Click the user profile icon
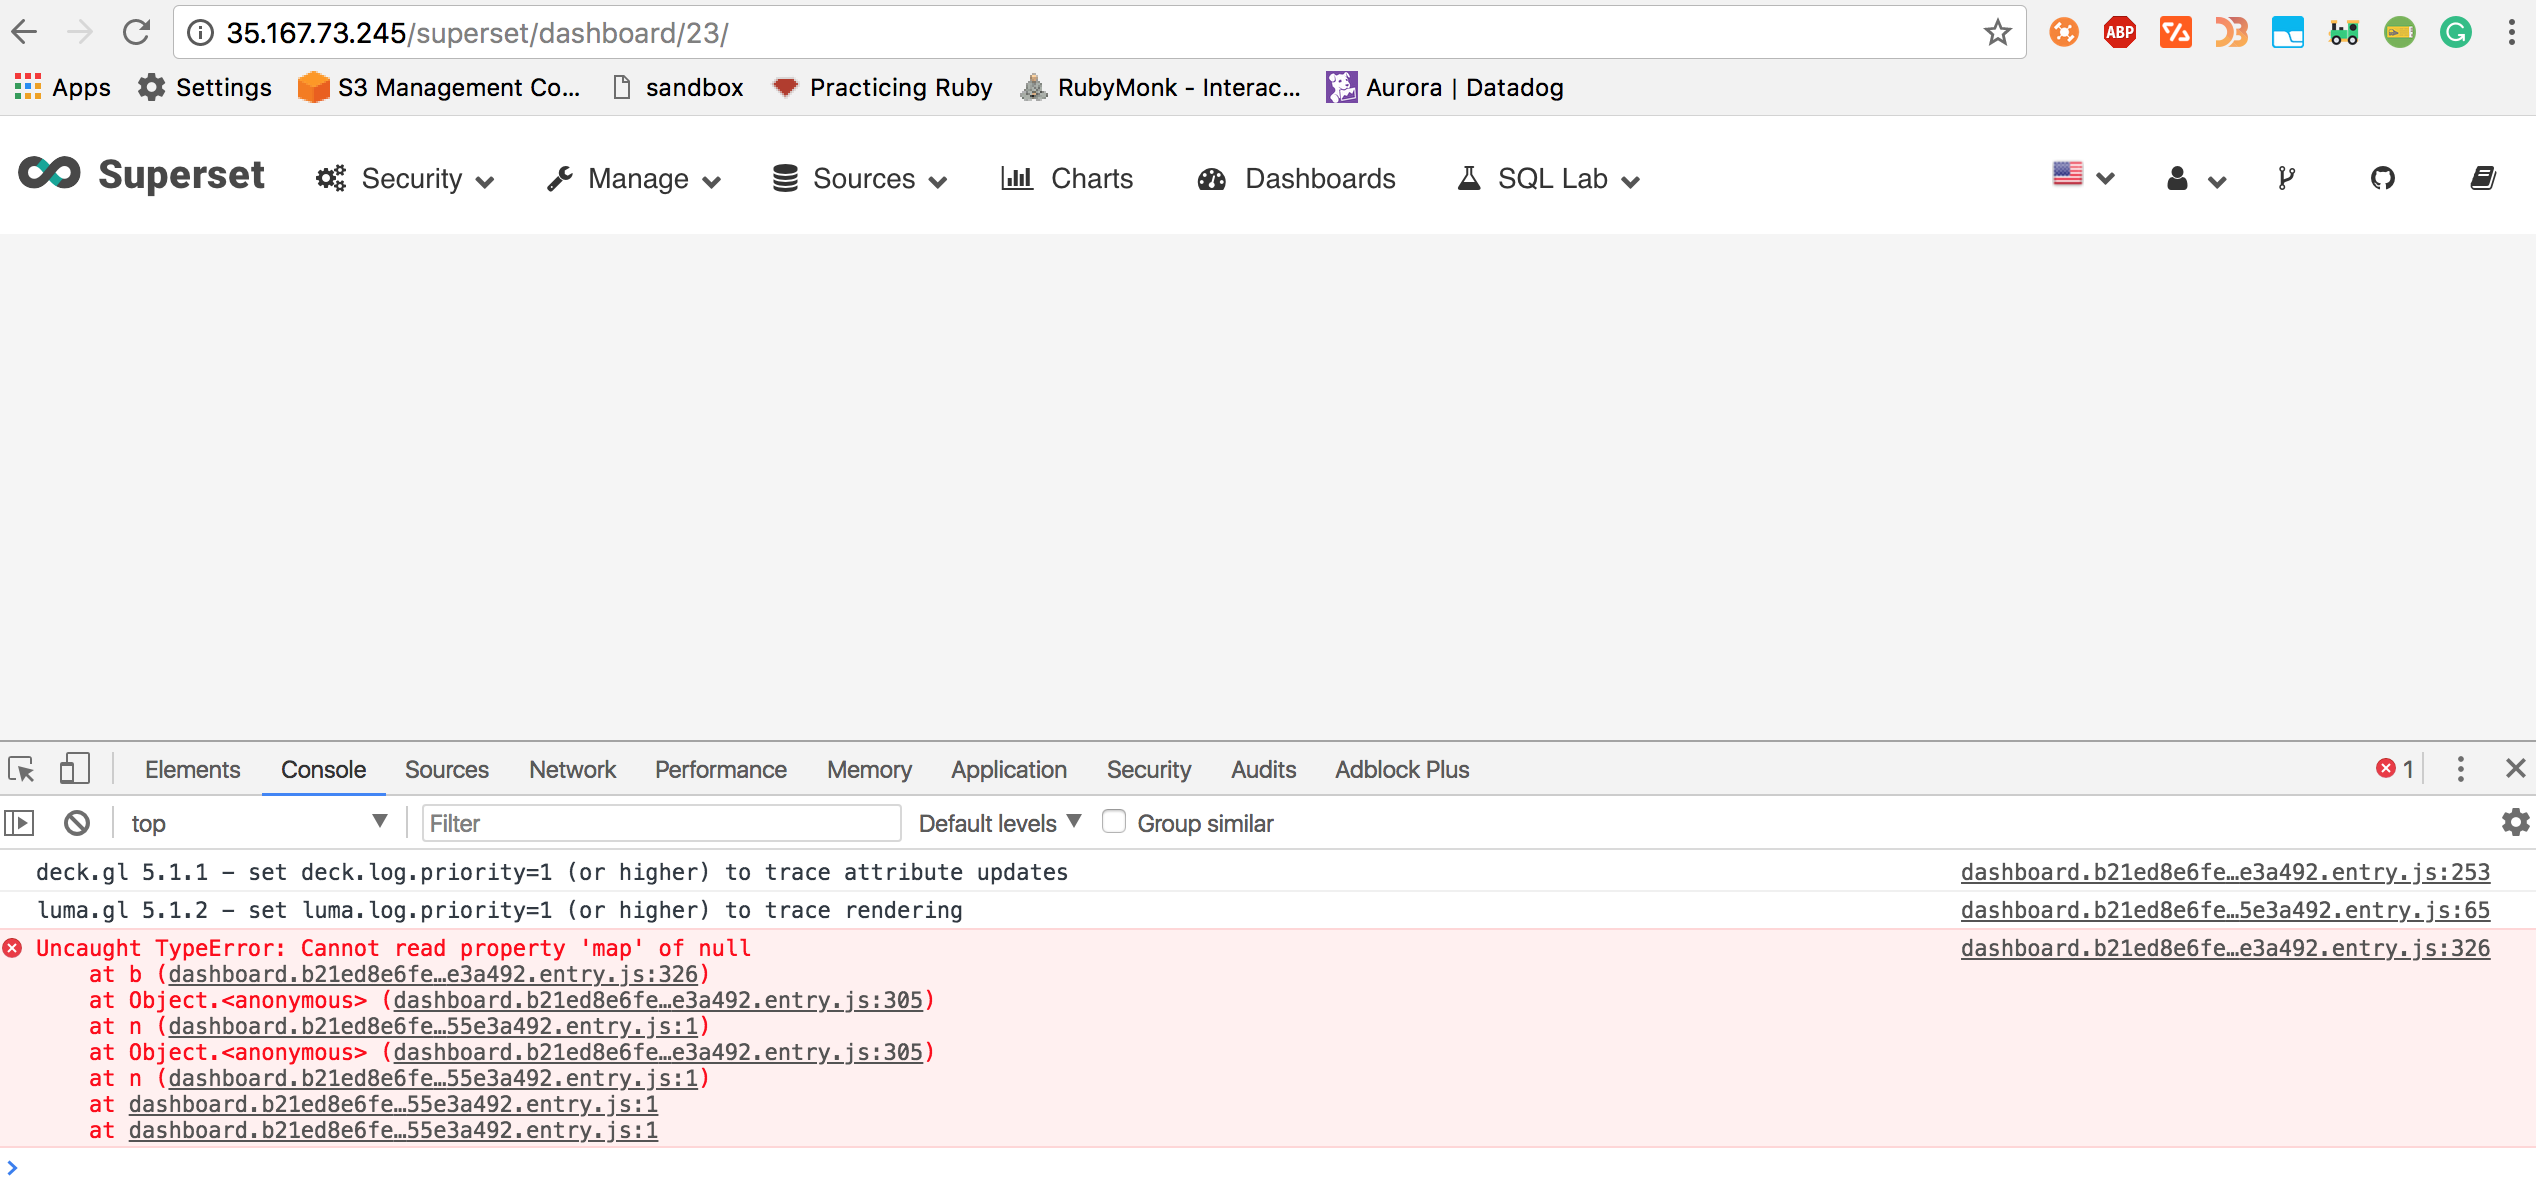Image resolution: width=2536 pixels, height=1186 pixels. click(x=2177, y=178)
